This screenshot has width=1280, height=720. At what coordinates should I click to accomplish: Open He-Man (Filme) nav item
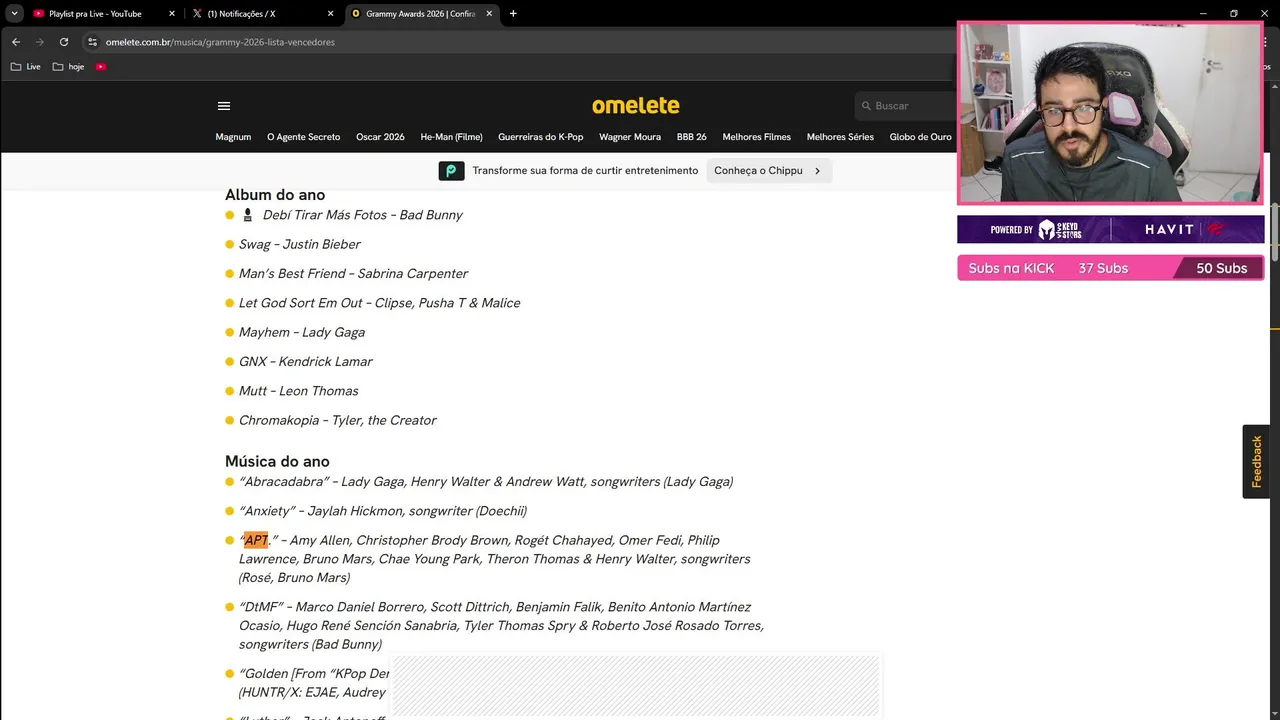tap(451, 137)
